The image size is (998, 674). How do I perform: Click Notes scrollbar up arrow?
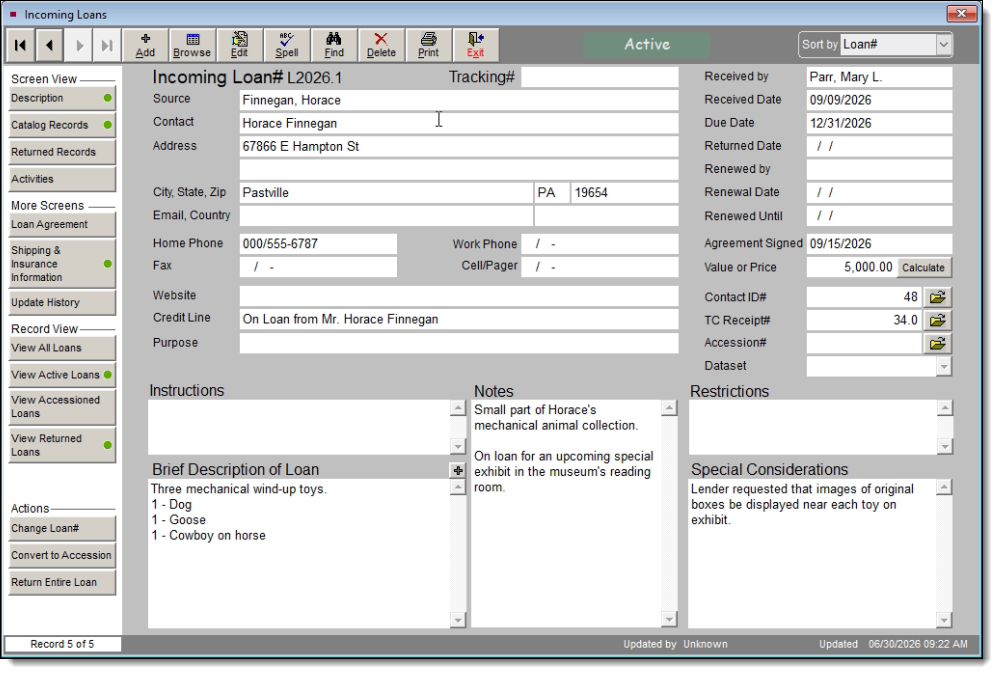(x=669, y=409)
